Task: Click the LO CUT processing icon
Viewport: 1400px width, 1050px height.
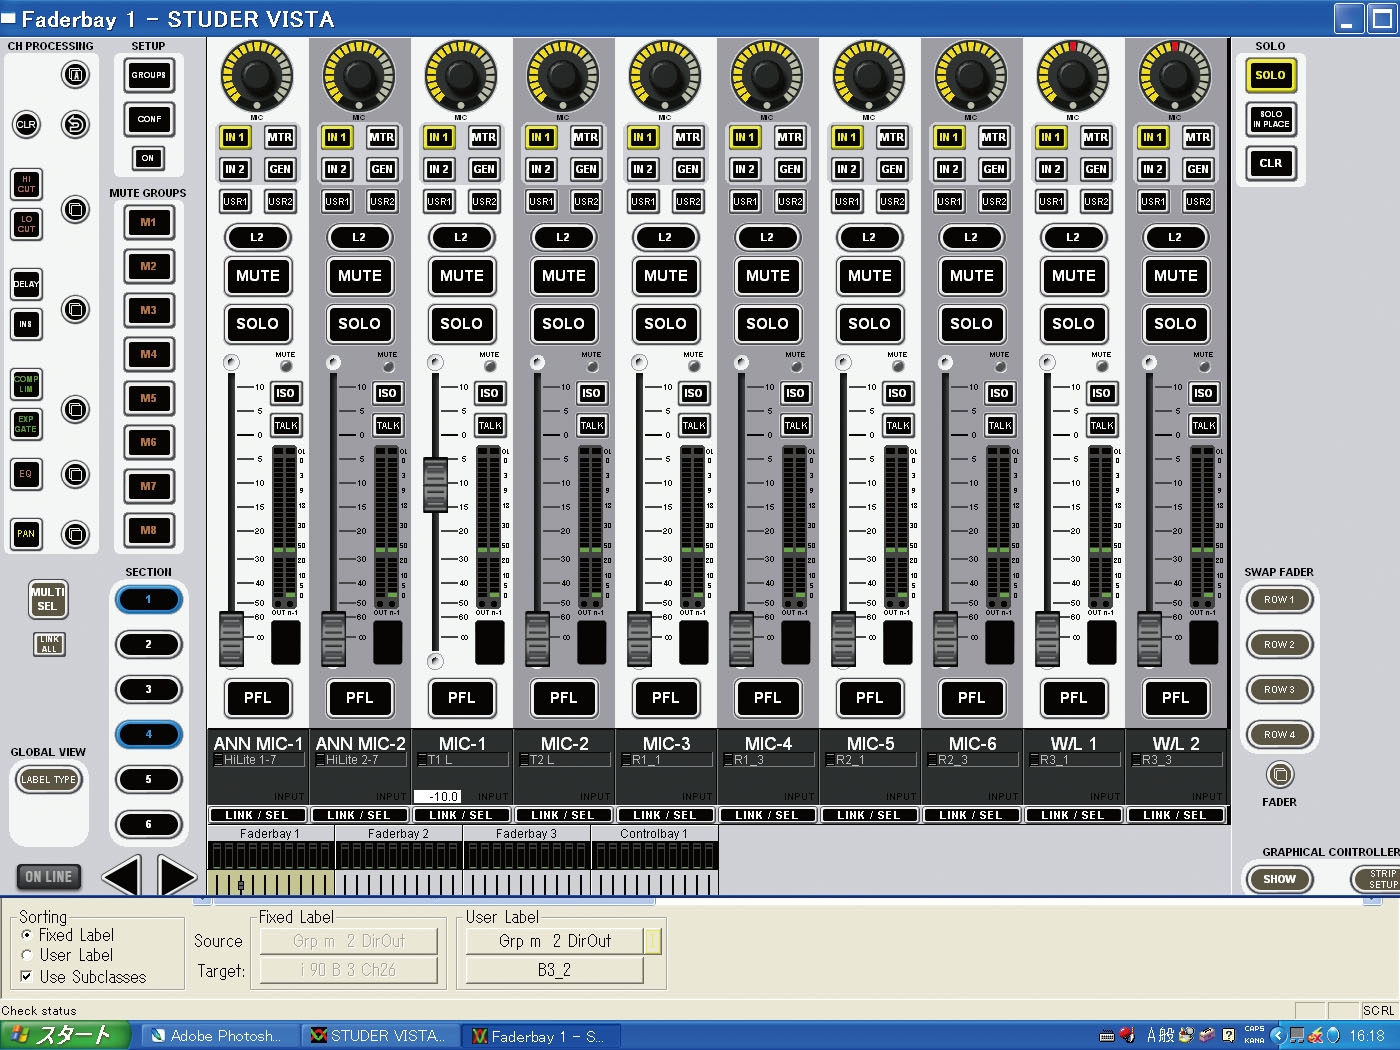Action: tap(26, 224)
